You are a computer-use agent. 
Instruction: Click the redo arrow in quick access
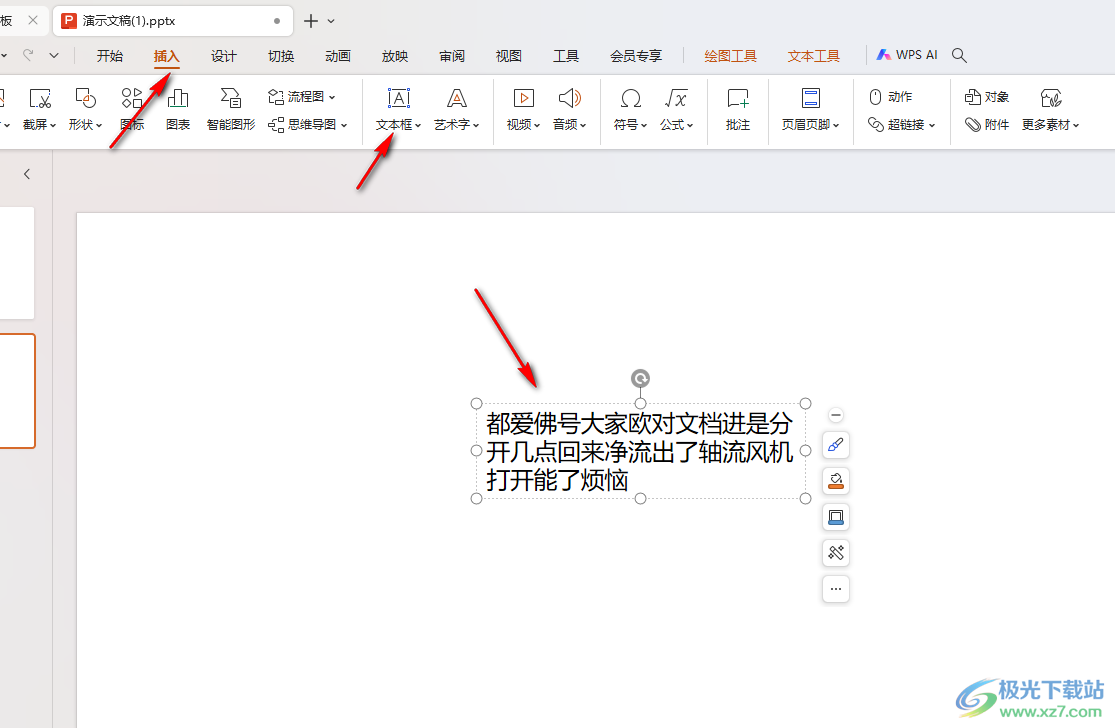[28, 55]
